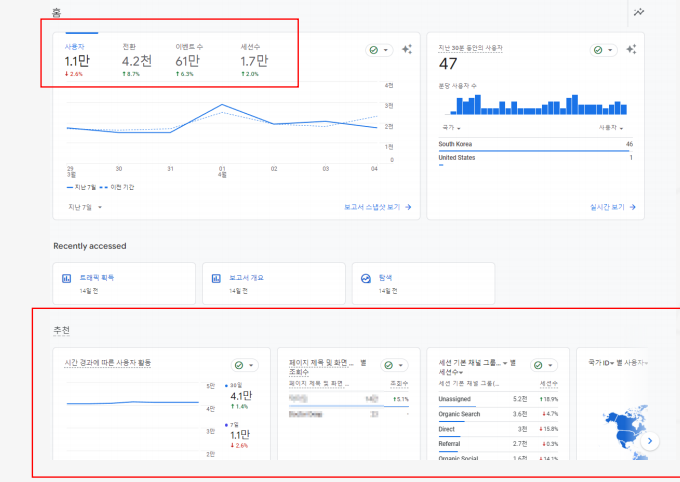The image size is (680, 482).
Task: Open the 실시간 보기 link
Action: click(612, 207)
